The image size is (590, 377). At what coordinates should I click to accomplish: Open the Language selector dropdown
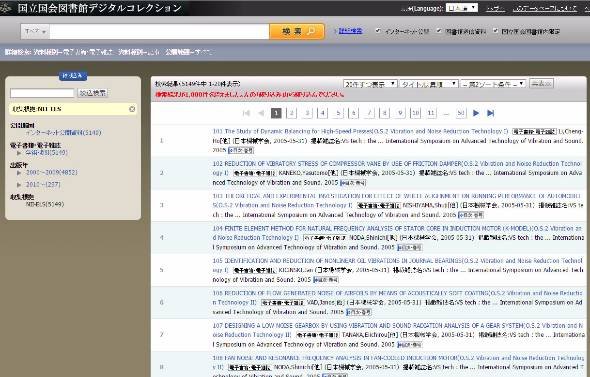point(462,8)
